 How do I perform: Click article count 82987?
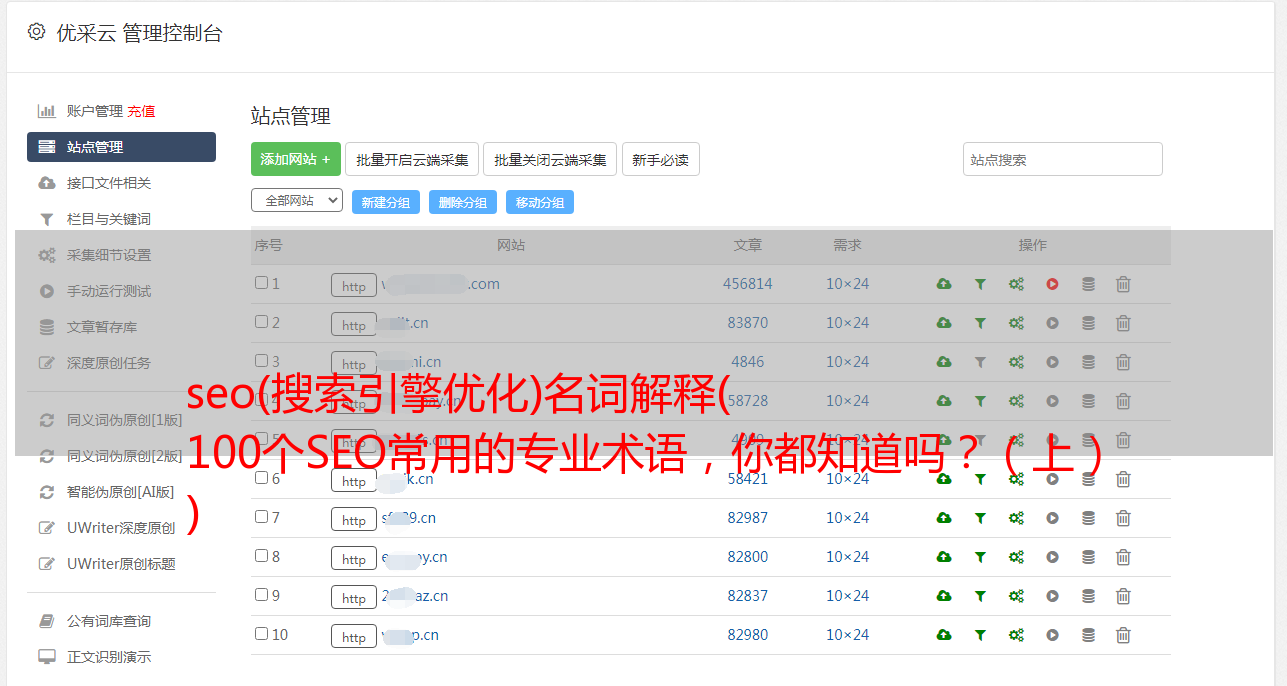(x=748, y=518)
